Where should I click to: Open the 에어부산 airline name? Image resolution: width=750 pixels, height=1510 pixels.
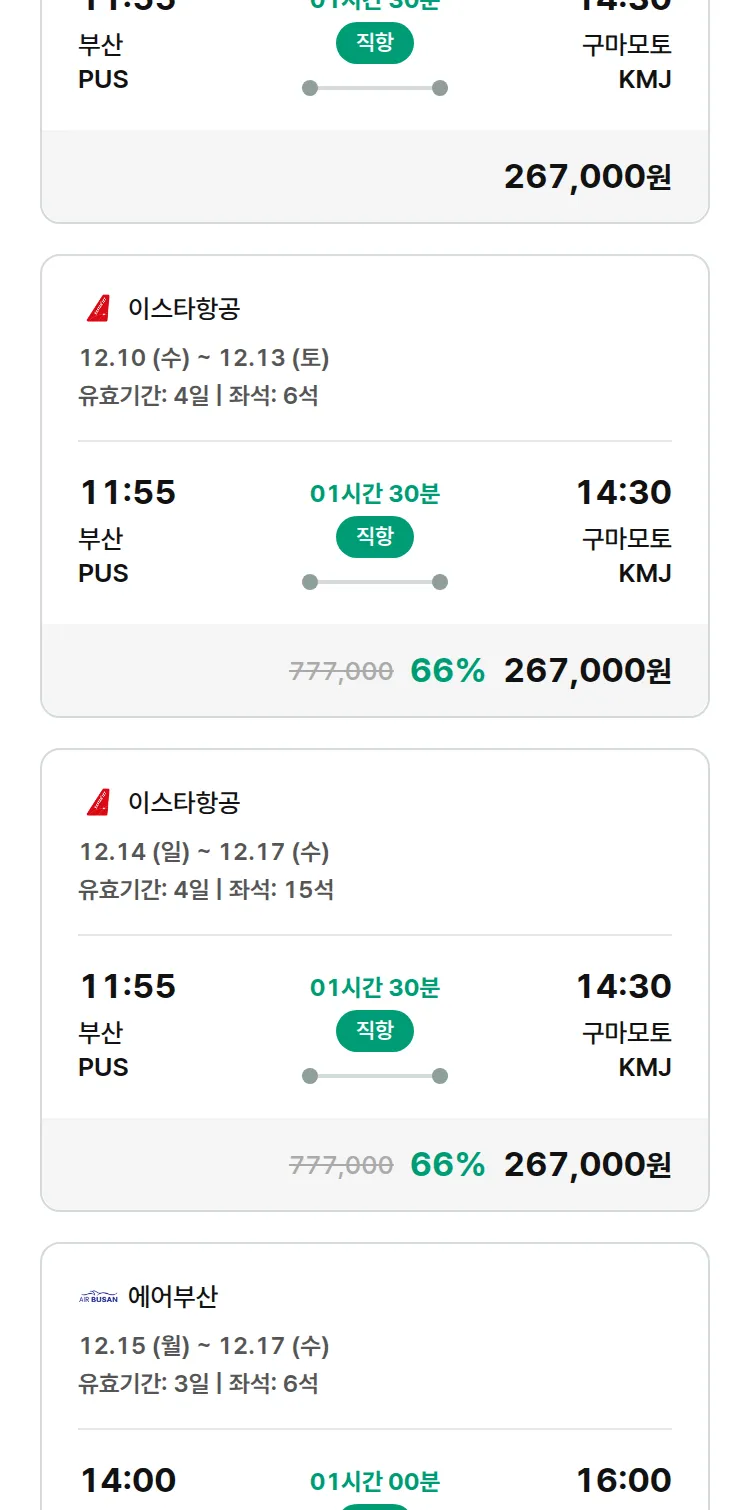click(x=173, y=1297)
